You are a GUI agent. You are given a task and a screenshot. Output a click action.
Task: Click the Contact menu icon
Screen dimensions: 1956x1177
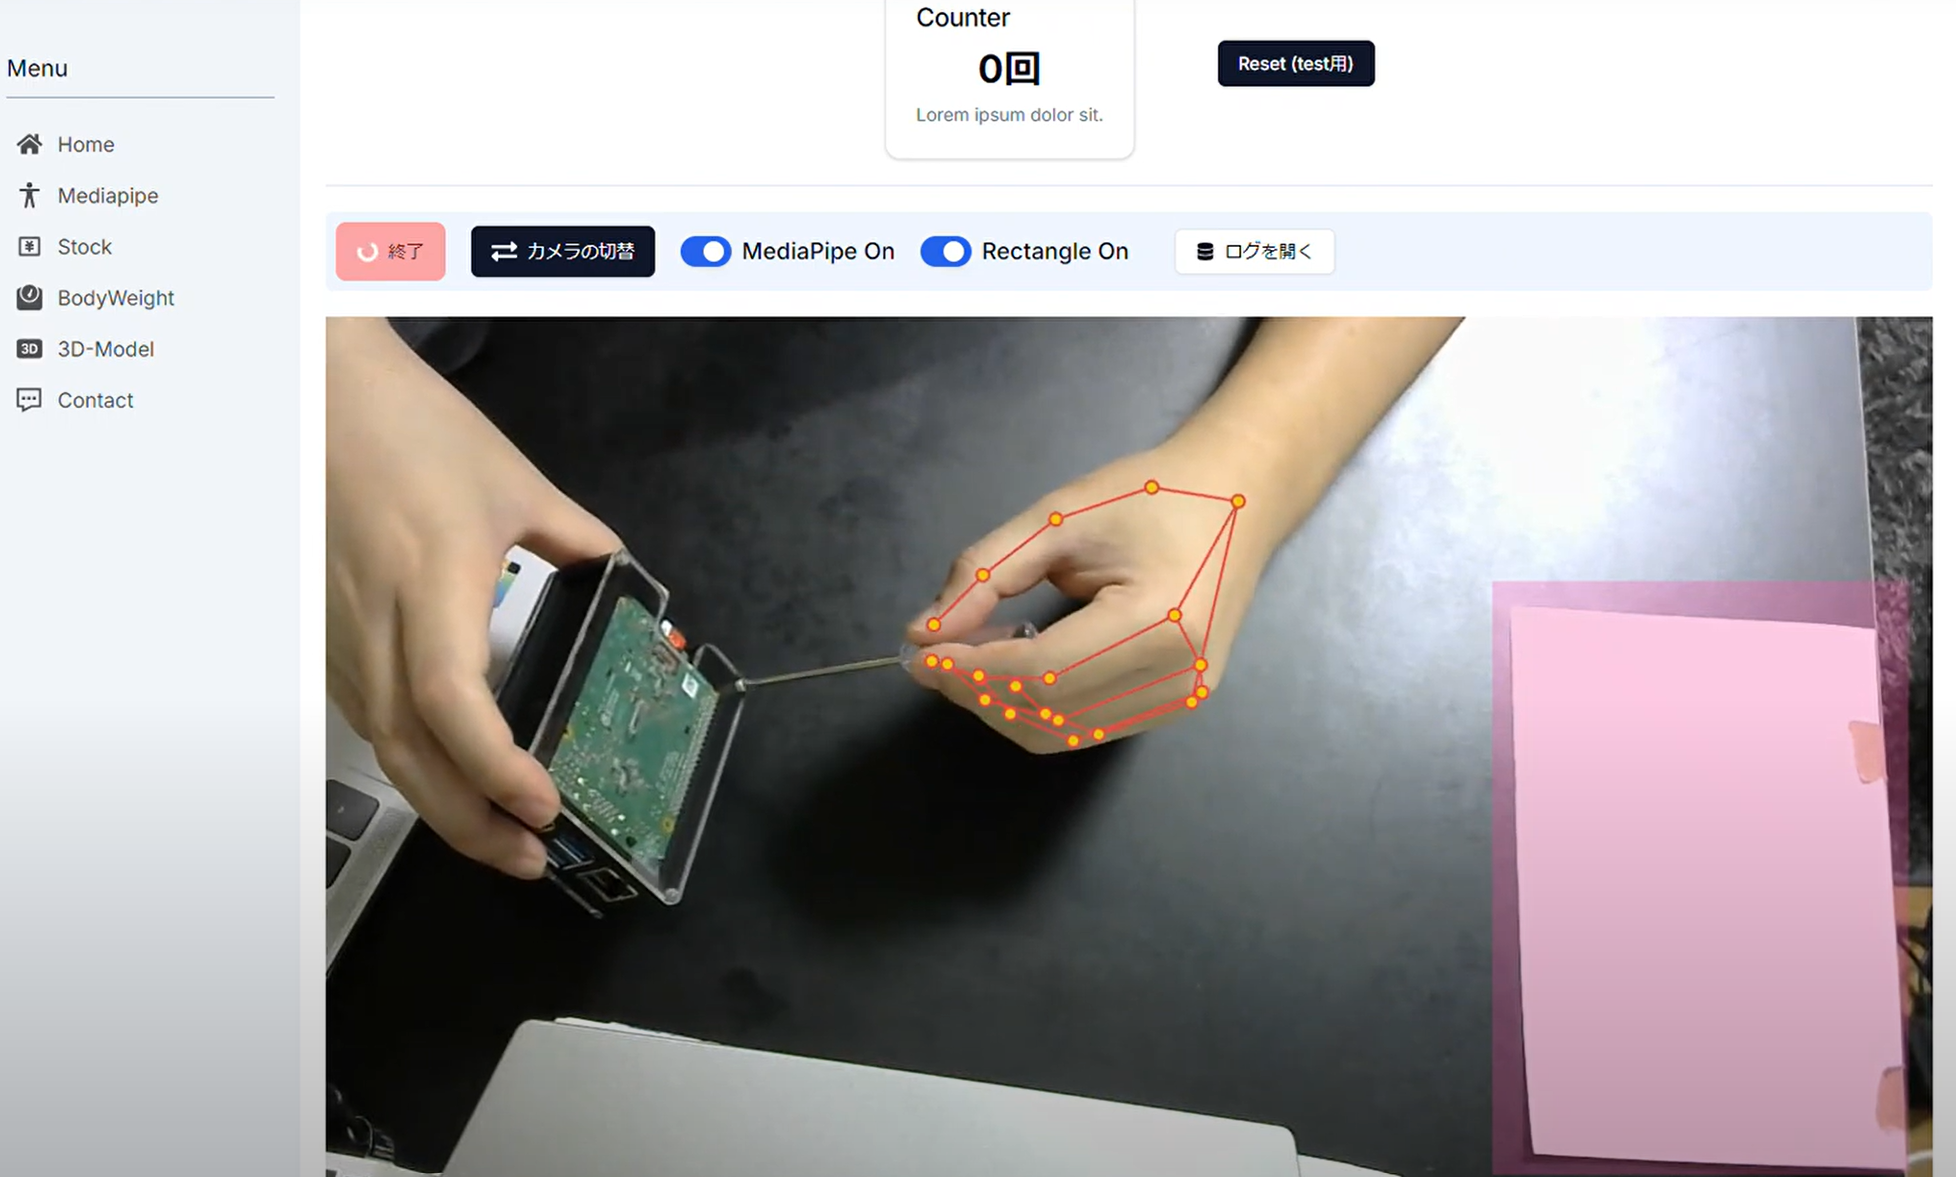28,398
